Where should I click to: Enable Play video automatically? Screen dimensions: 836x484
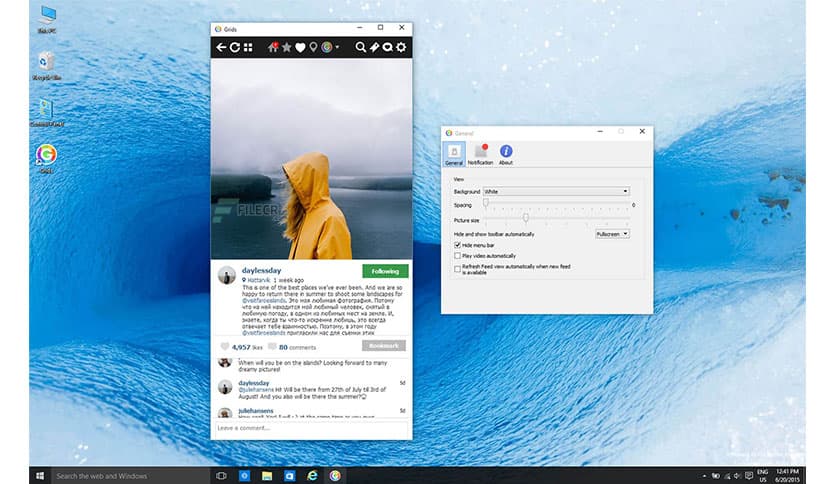pos(457,257)
